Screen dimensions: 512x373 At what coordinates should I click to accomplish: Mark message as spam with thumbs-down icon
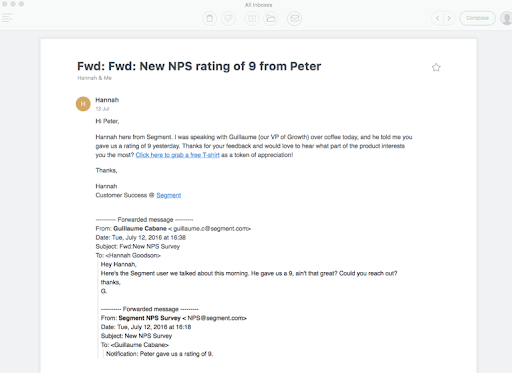pyautogui.click(x=228, y=18)
